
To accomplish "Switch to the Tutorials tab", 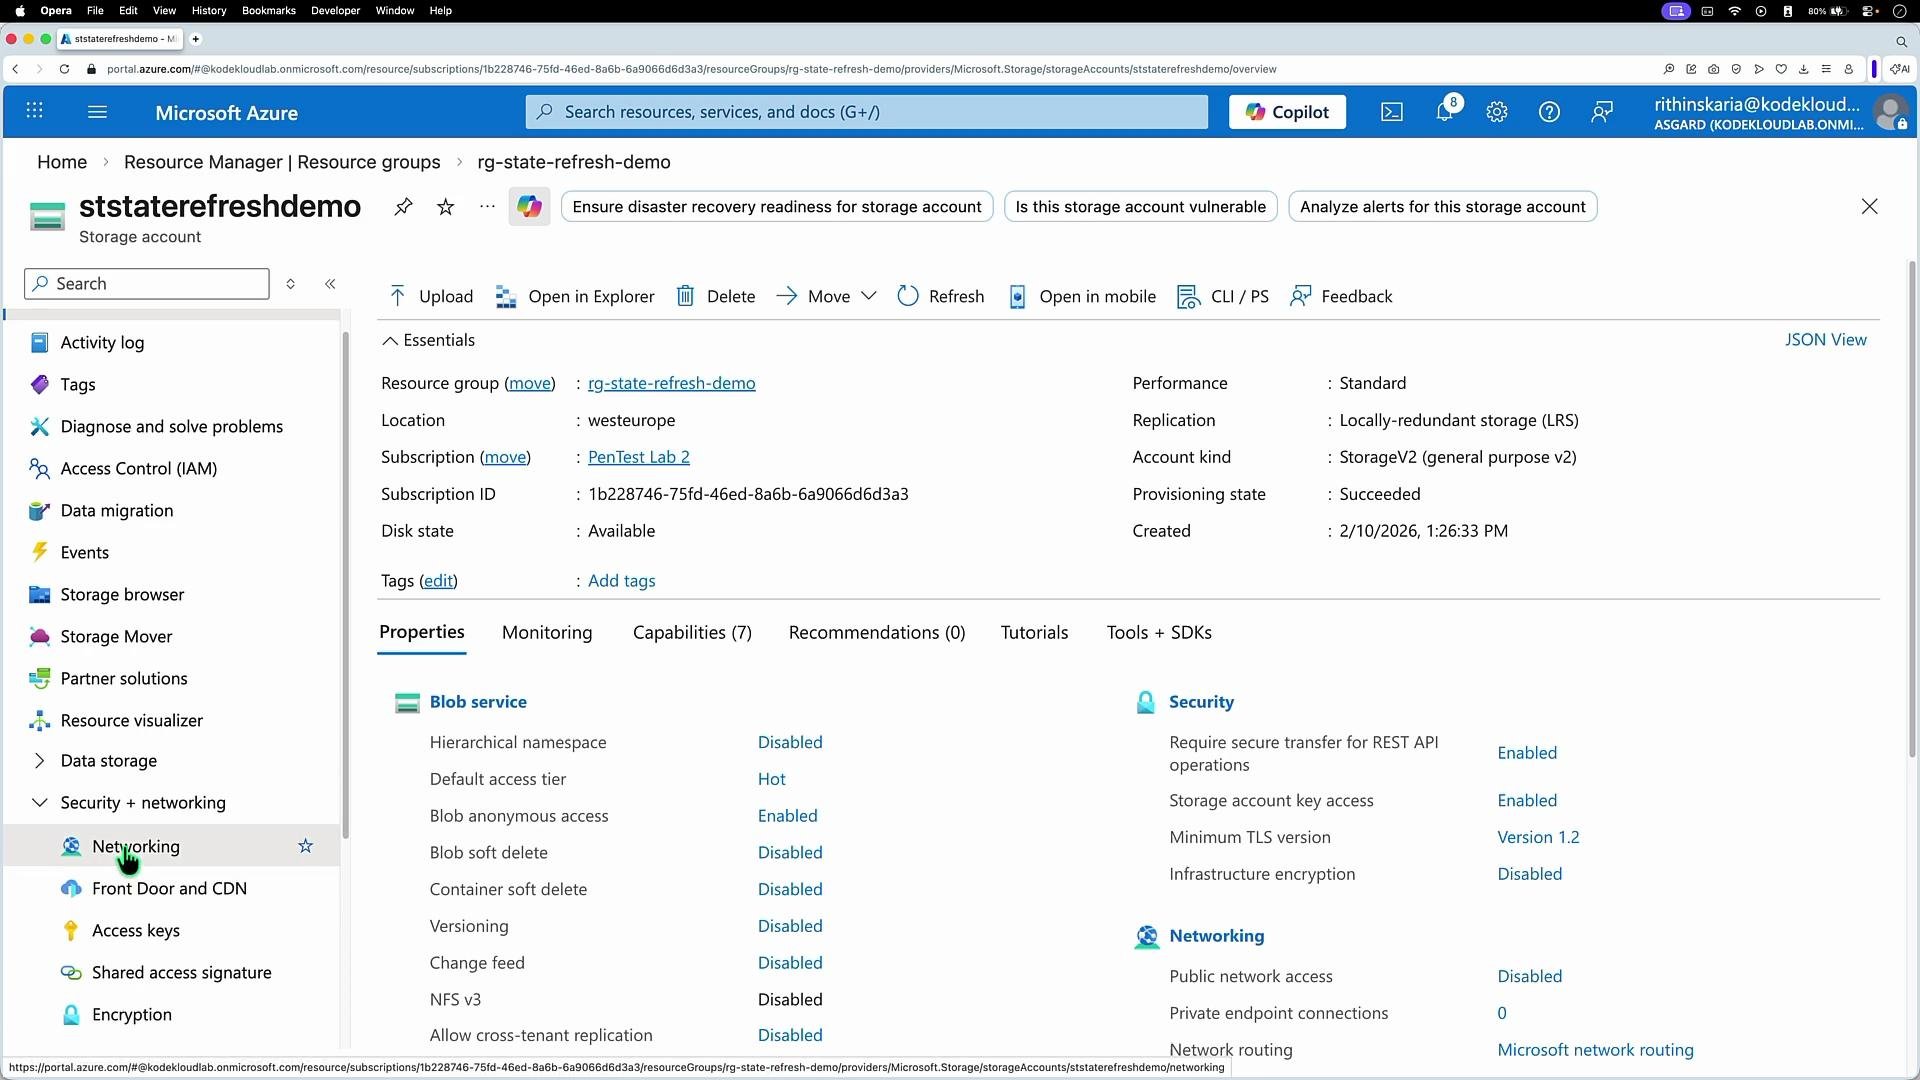I will (x=1034, y=633).
